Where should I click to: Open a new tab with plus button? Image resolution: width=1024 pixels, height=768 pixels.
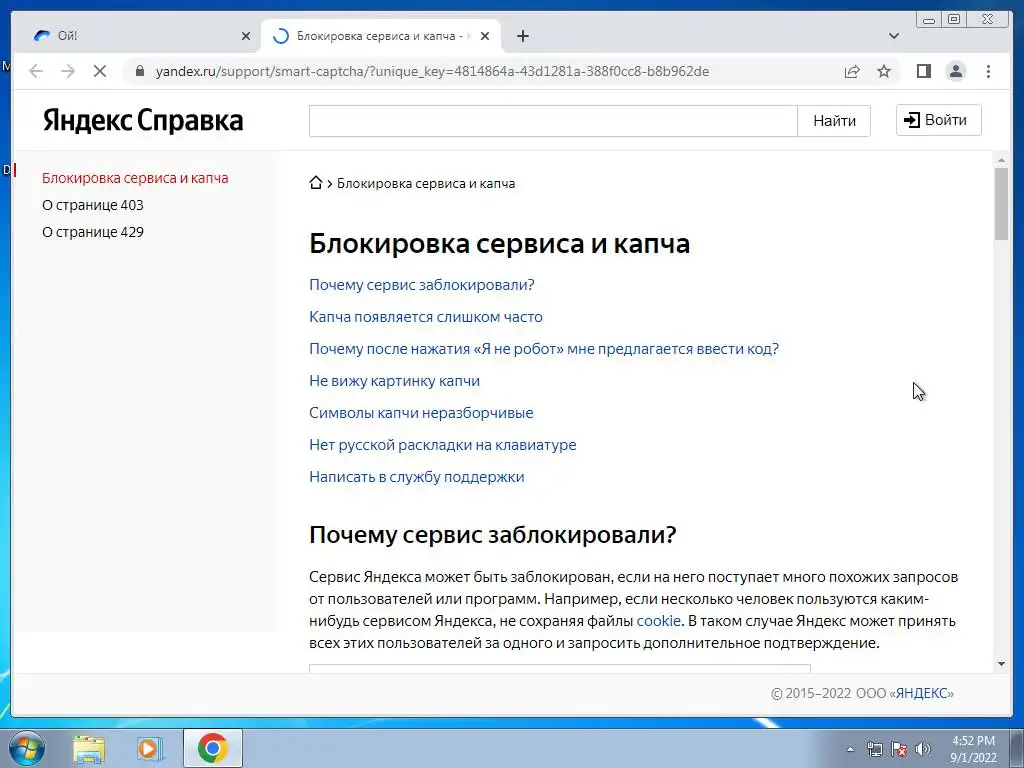(522, 36)
